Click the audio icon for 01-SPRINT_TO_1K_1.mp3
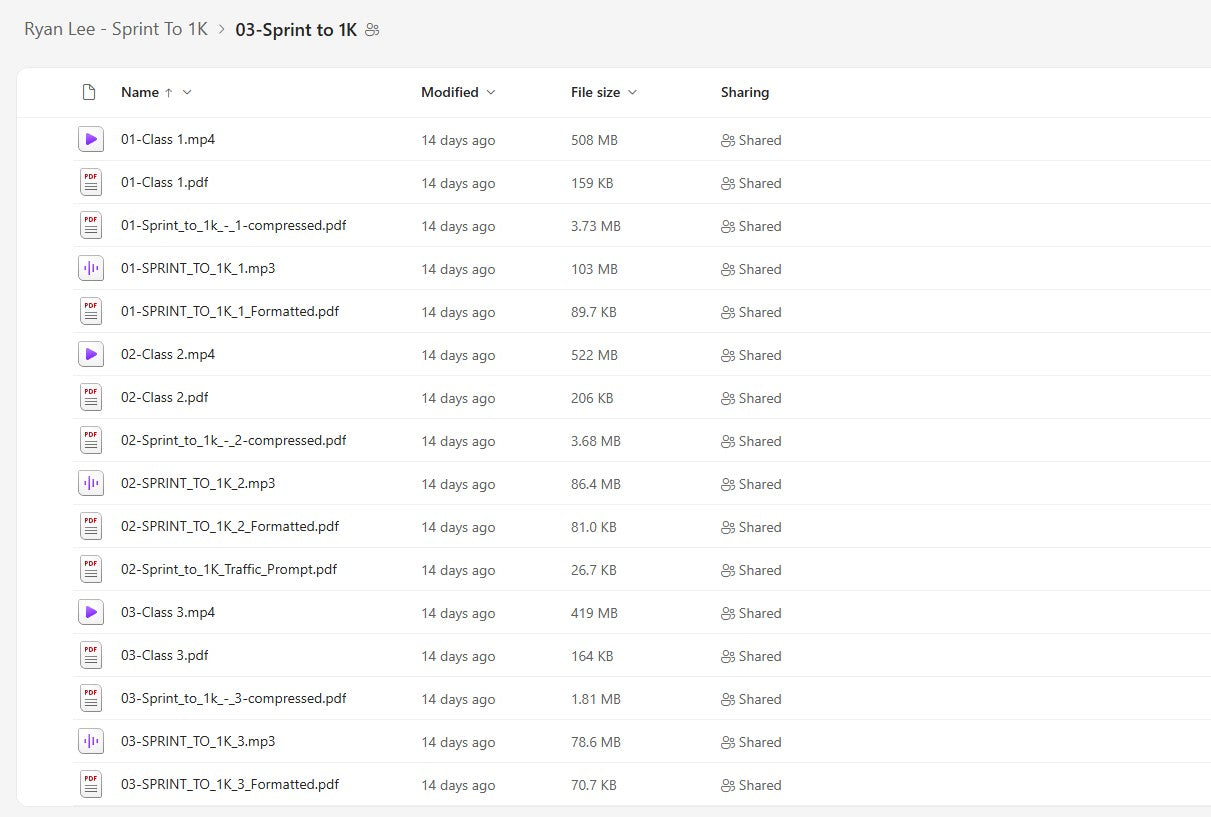This screenshot has width=1211, height=817. click(x=91, y=269)
